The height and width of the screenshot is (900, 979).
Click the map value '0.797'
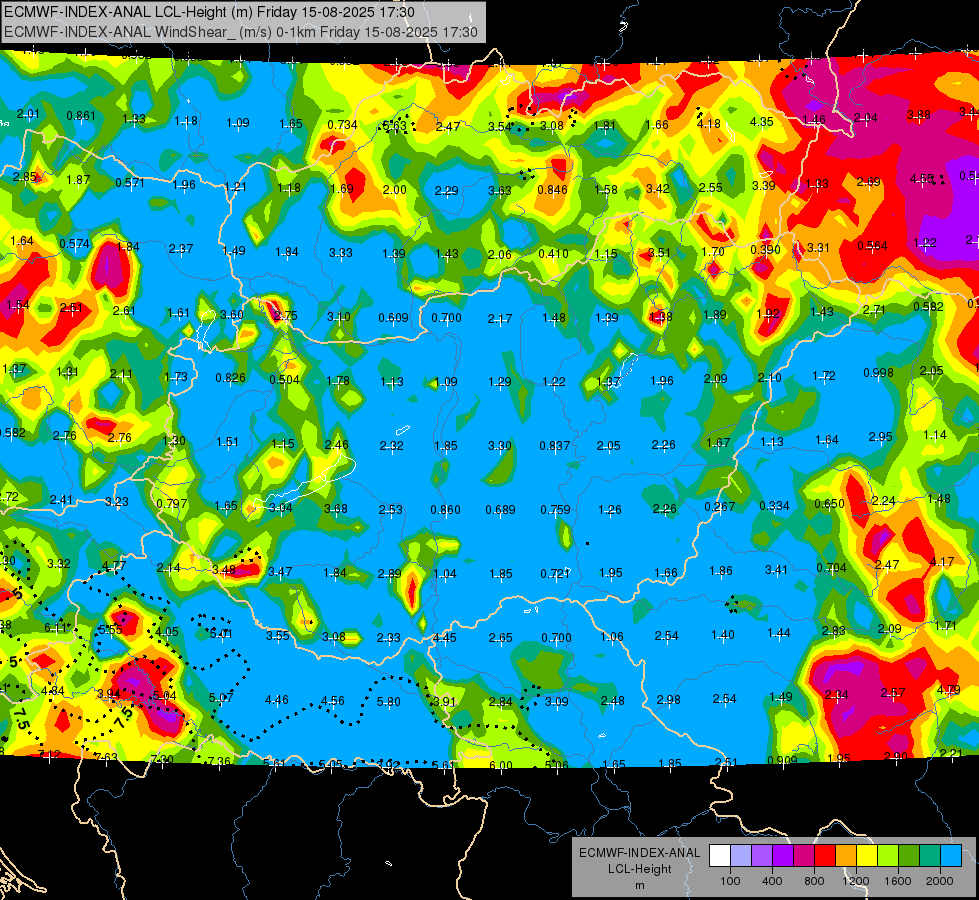point(172,504)
